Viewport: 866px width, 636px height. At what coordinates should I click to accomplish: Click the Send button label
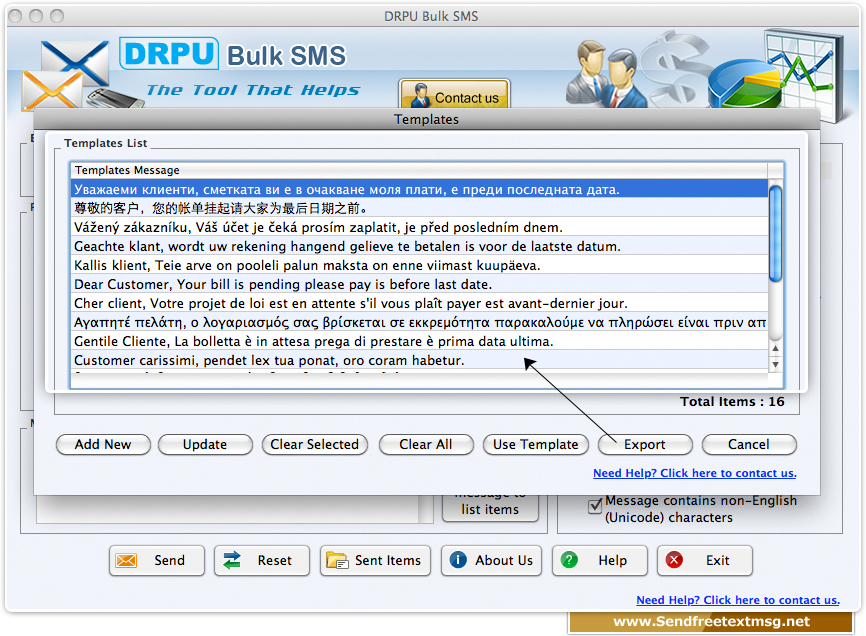coord(170,560)
